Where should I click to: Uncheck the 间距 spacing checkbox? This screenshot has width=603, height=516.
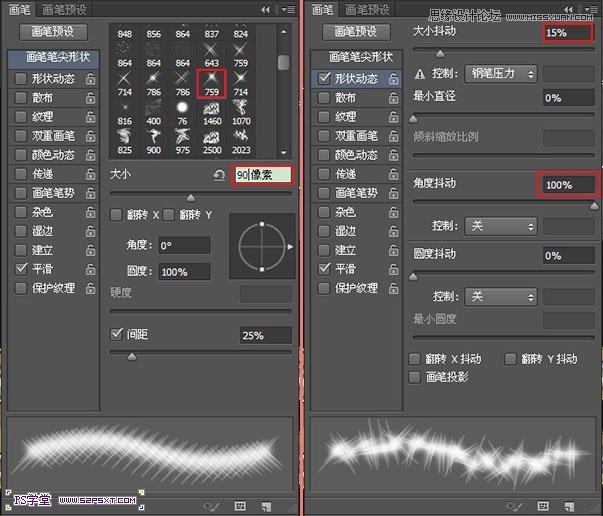tap(116, 334)
